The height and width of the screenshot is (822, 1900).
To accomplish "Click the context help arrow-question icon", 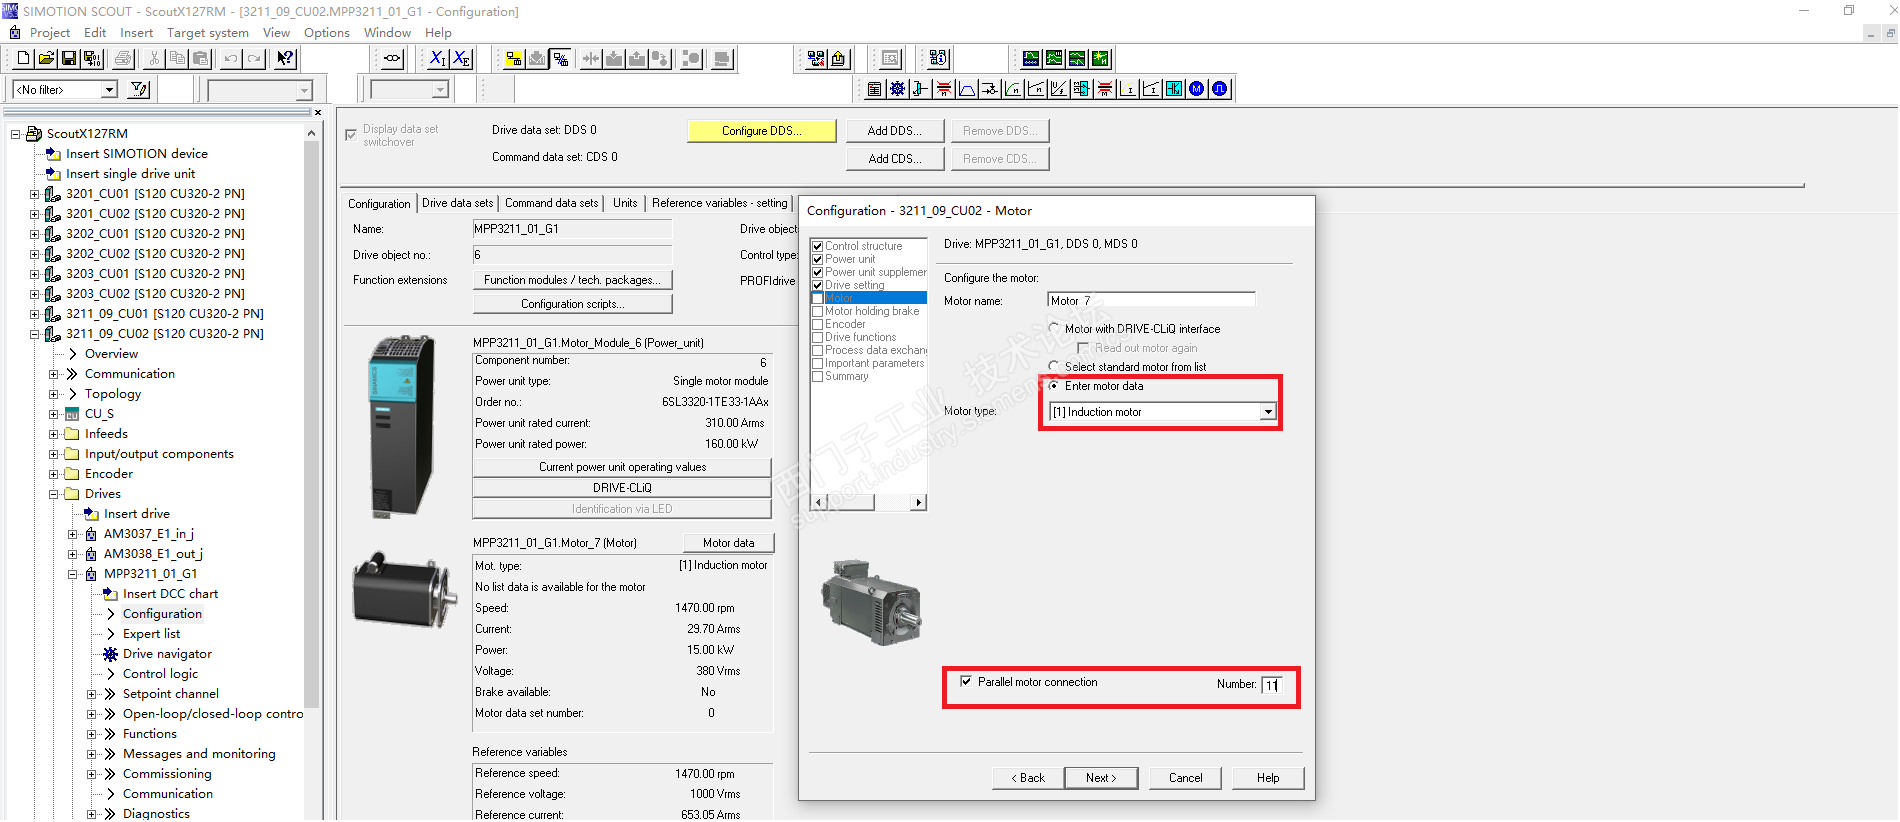I will click(286, 59).
